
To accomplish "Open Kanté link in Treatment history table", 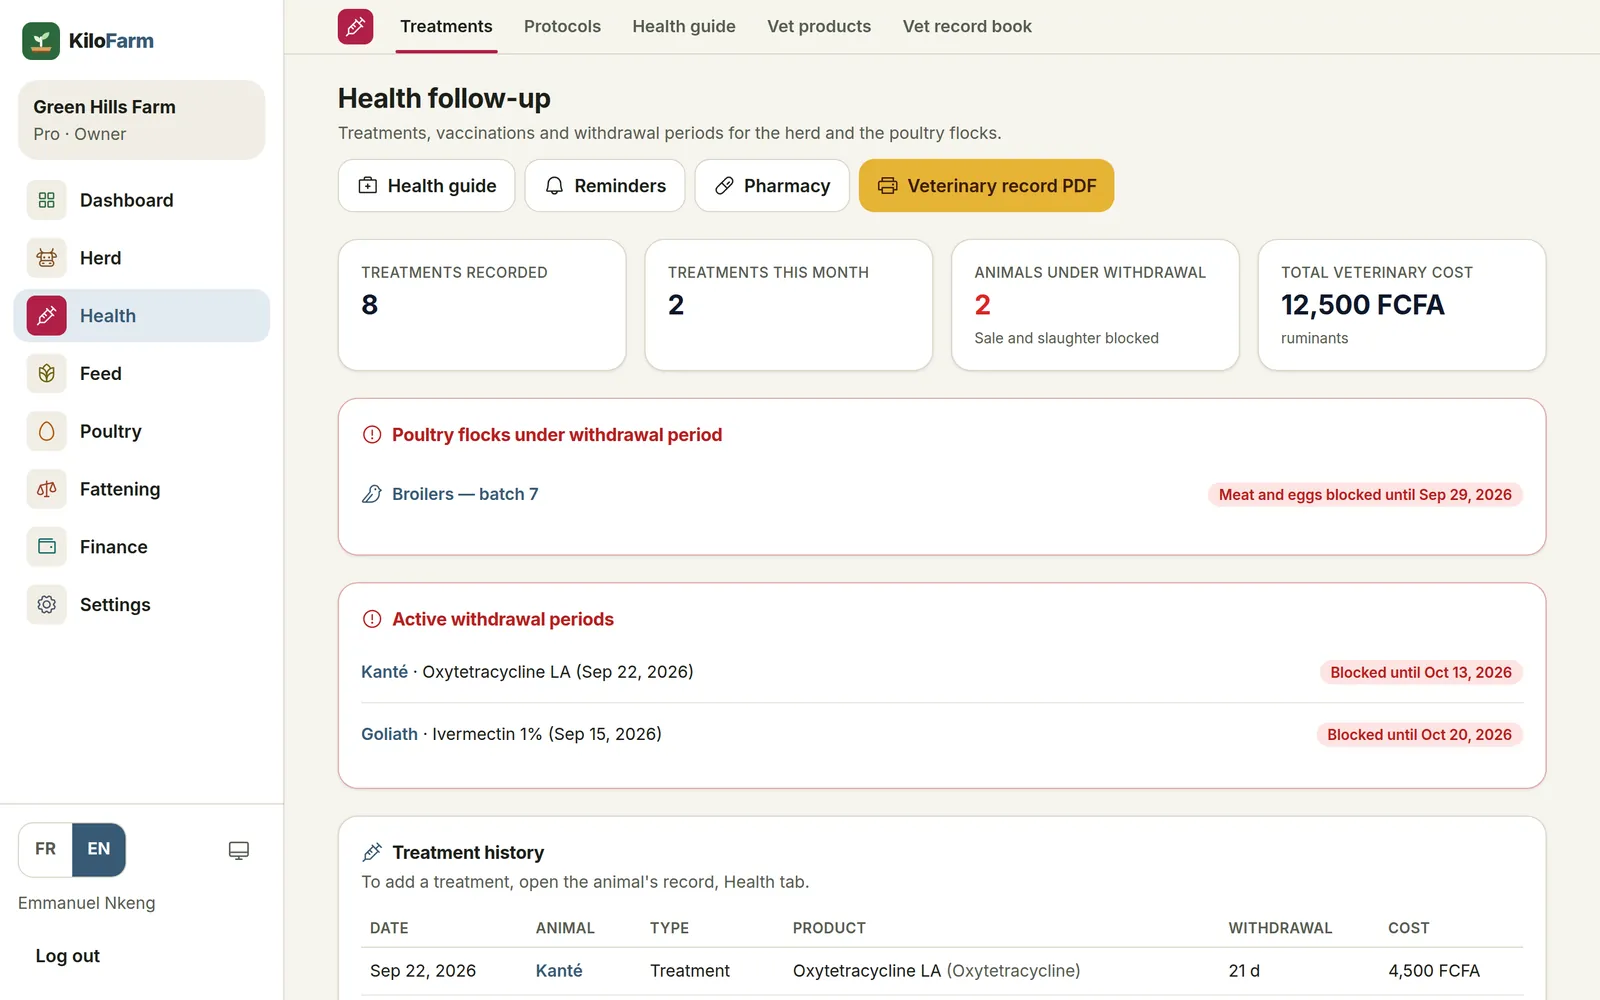I will tap(559, 971).
